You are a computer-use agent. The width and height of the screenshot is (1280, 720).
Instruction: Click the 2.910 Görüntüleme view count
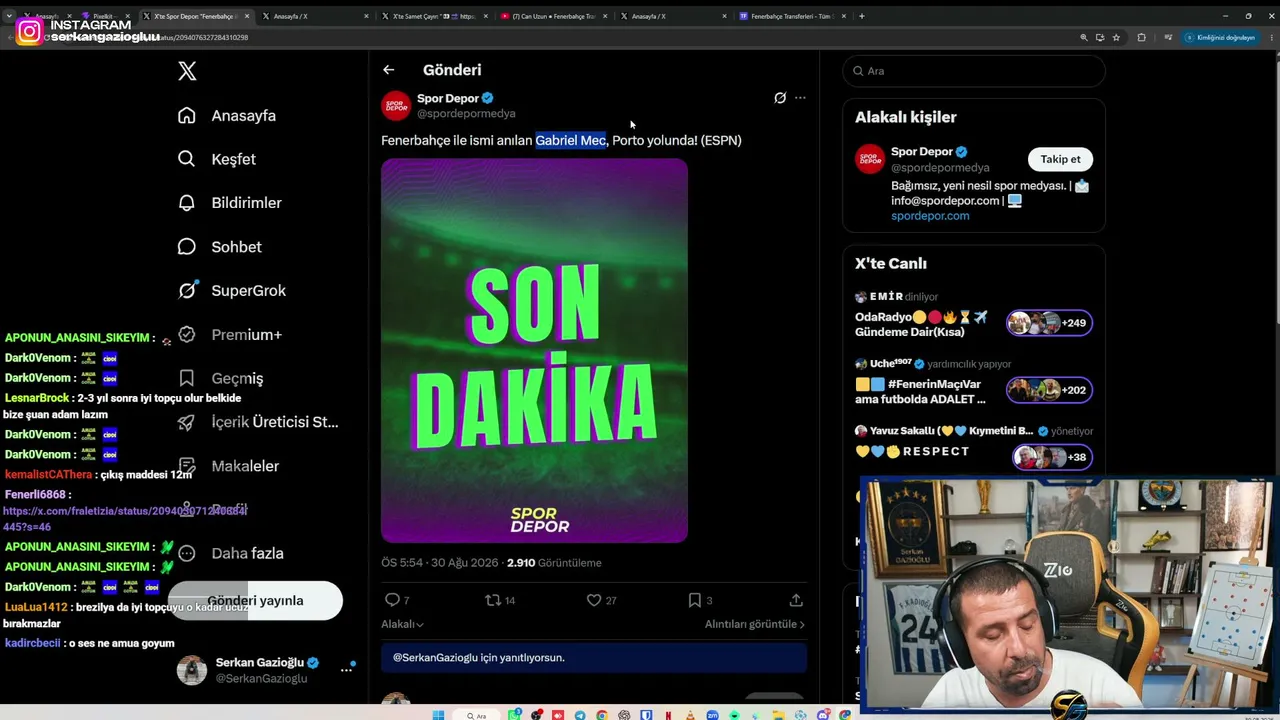tap(554, 563)
